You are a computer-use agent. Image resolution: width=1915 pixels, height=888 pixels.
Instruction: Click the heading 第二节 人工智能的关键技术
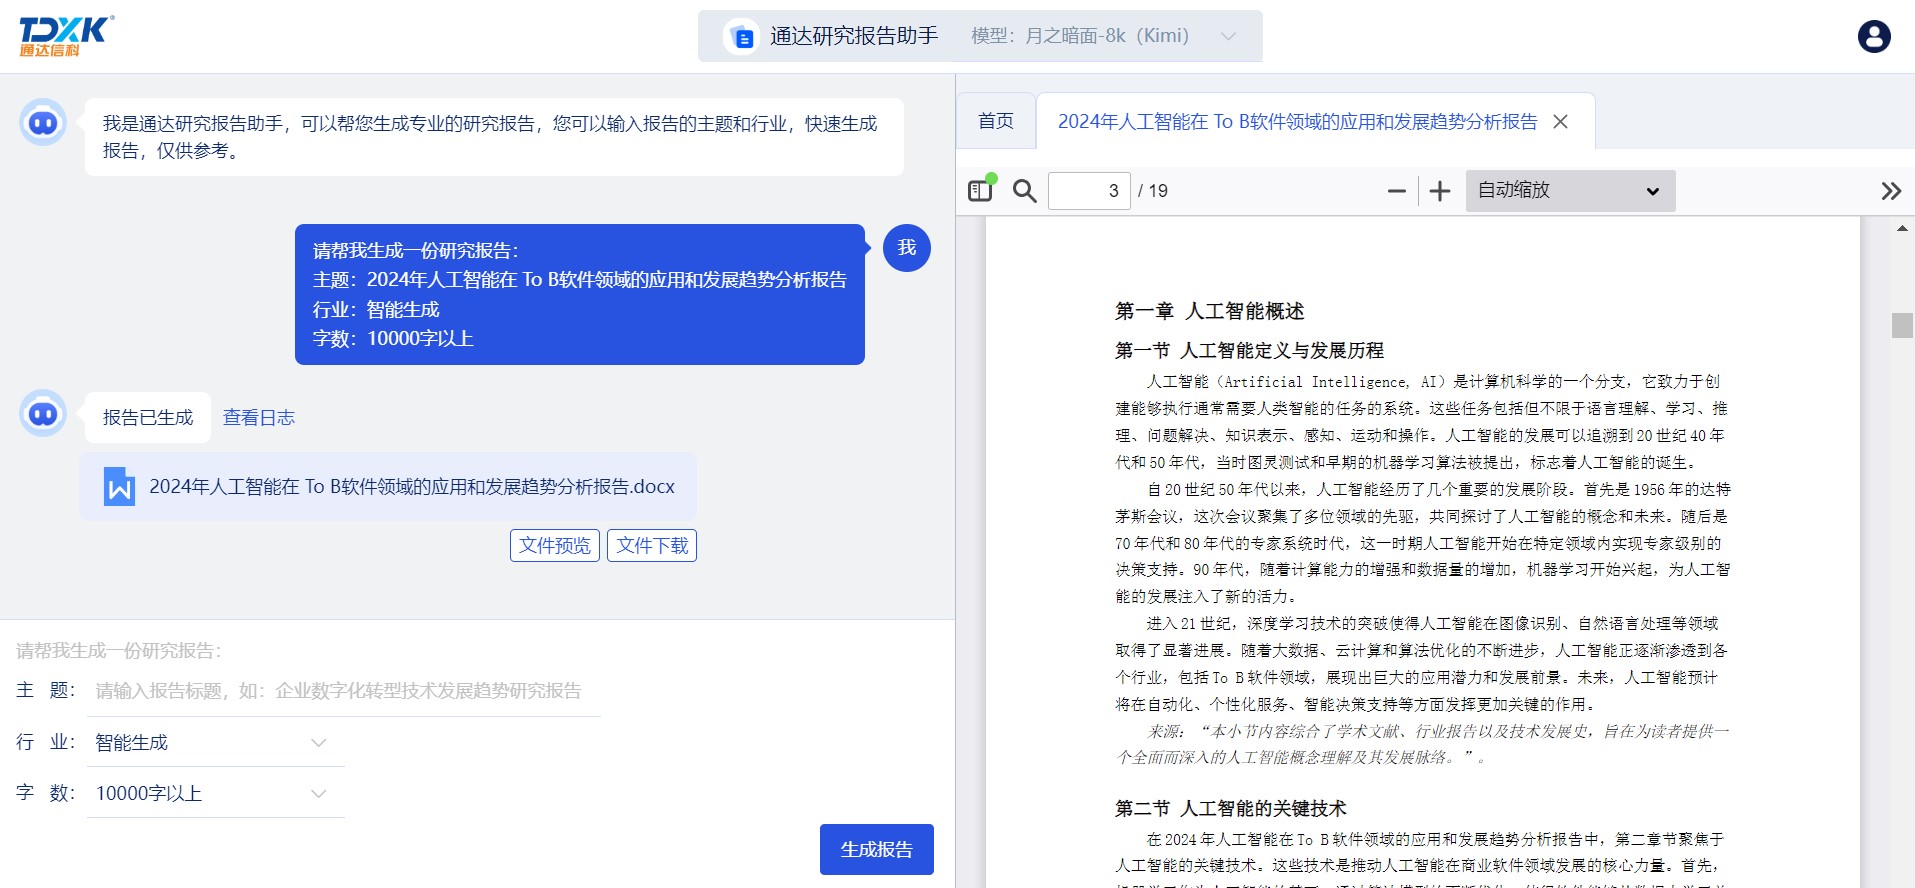[1231, 809]
